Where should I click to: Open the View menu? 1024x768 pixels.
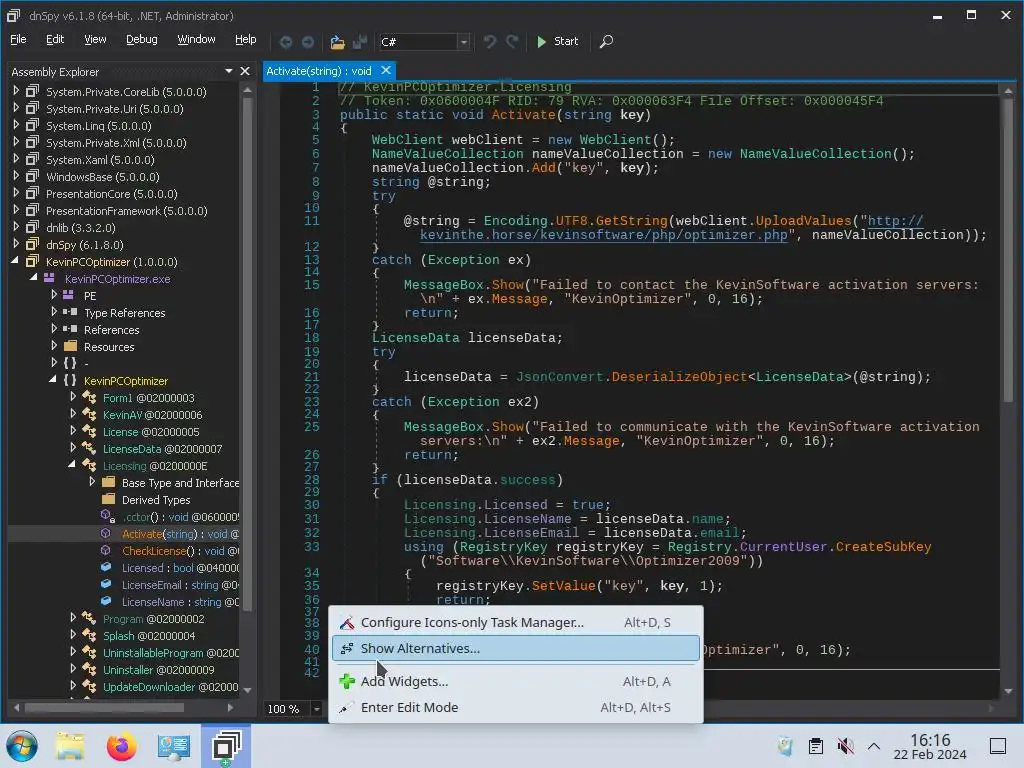(x=95, y=39)
